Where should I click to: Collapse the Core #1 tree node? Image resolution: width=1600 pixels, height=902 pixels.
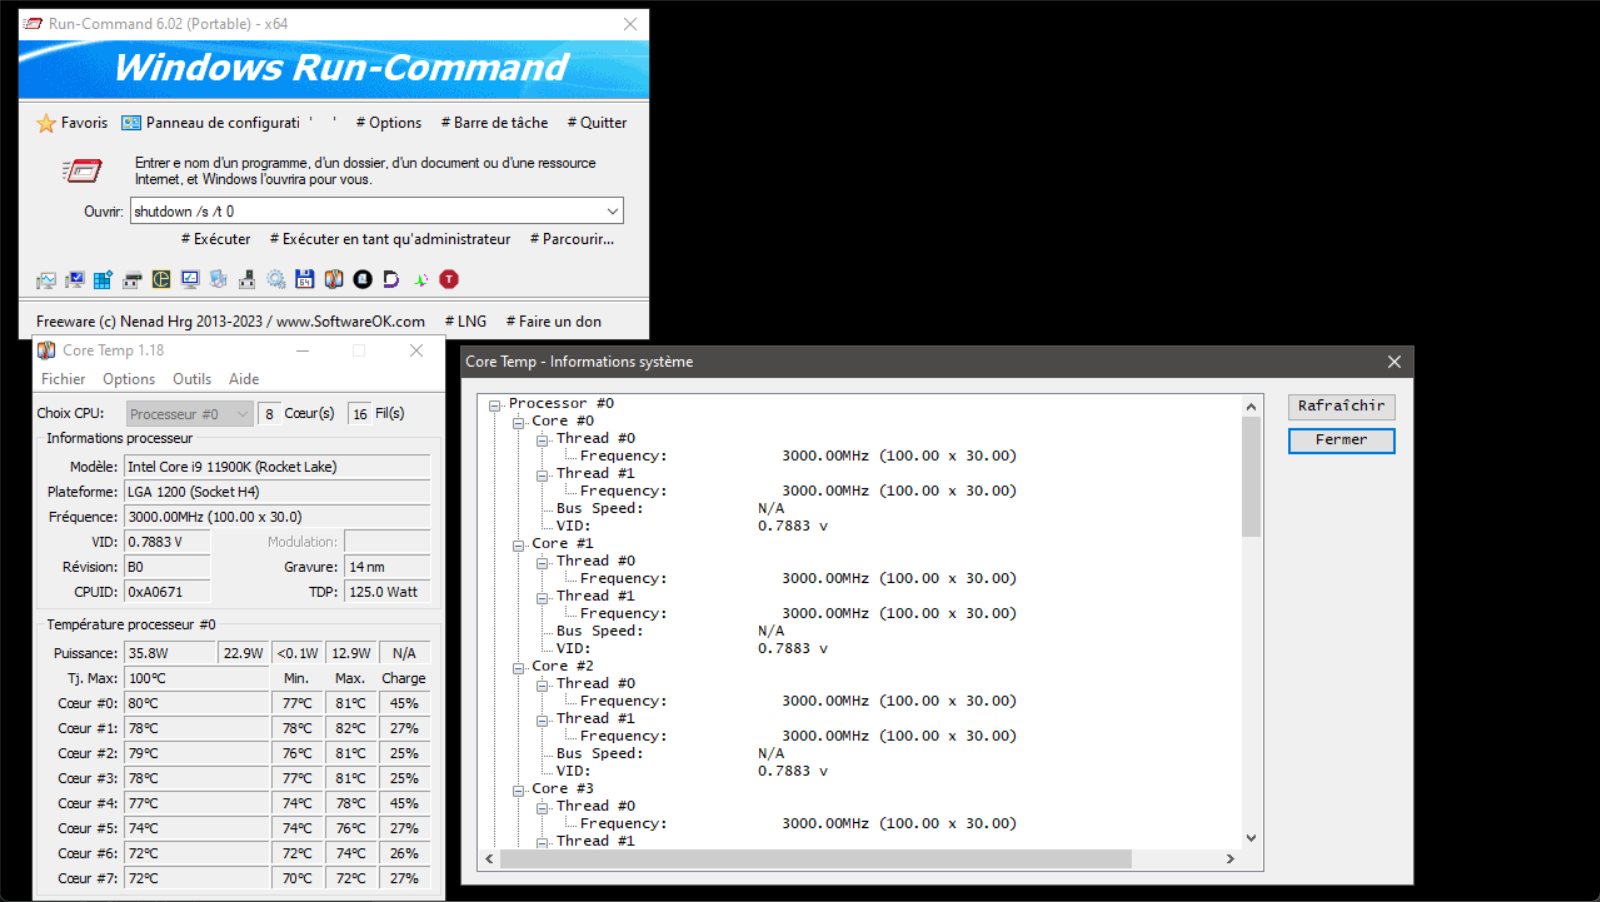(519, 545)
